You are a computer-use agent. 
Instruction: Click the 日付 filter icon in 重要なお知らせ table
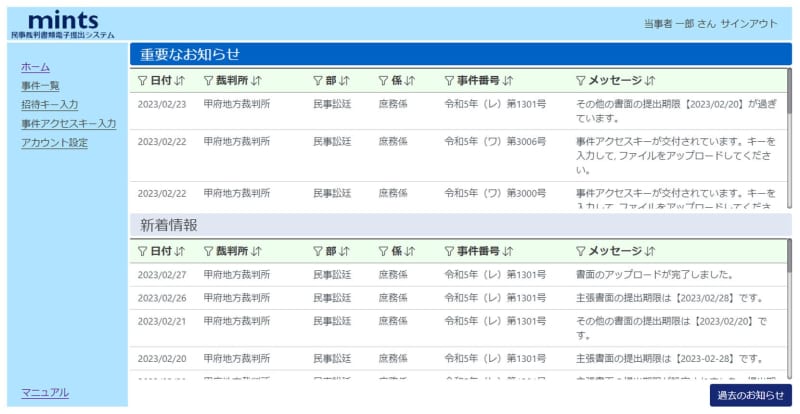pyautogui.click(x=142, y=81)
